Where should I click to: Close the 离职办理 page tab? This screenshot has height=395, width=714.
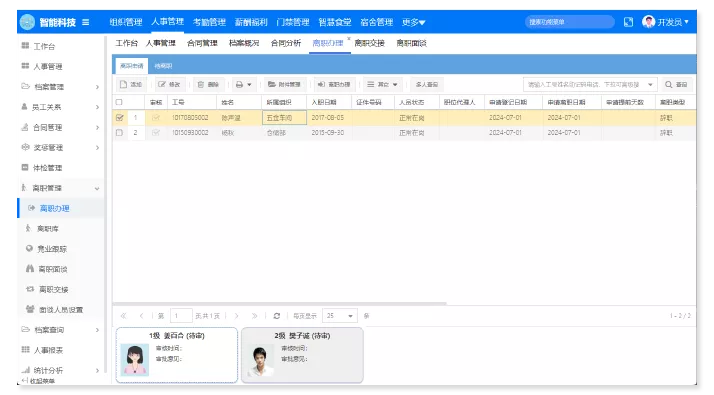click(x=349, y=38)
